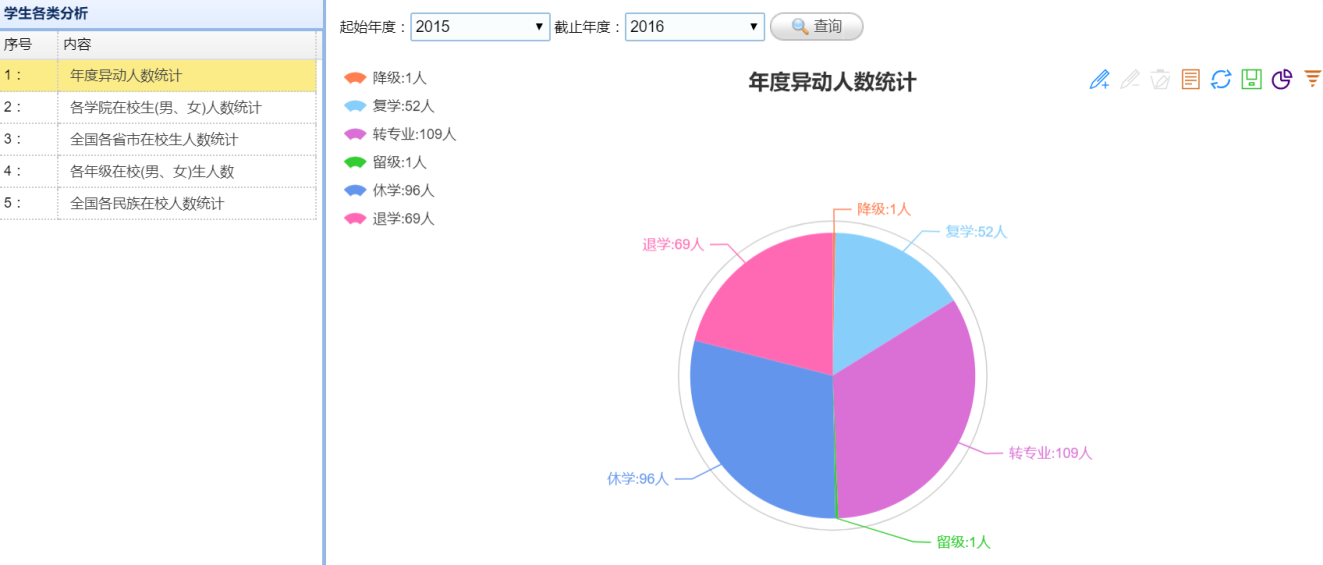This screenshot has width=1323, height=565.
Task: Toggle the 留级:1人 legend entry
Action: pos(385,162)
